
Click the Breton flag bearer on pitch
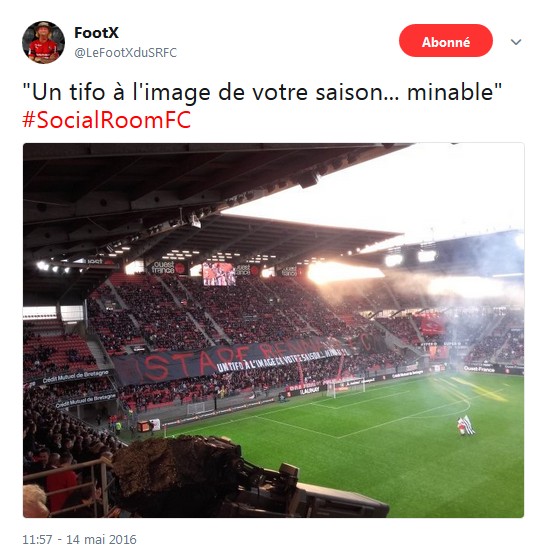pos(466,425)
